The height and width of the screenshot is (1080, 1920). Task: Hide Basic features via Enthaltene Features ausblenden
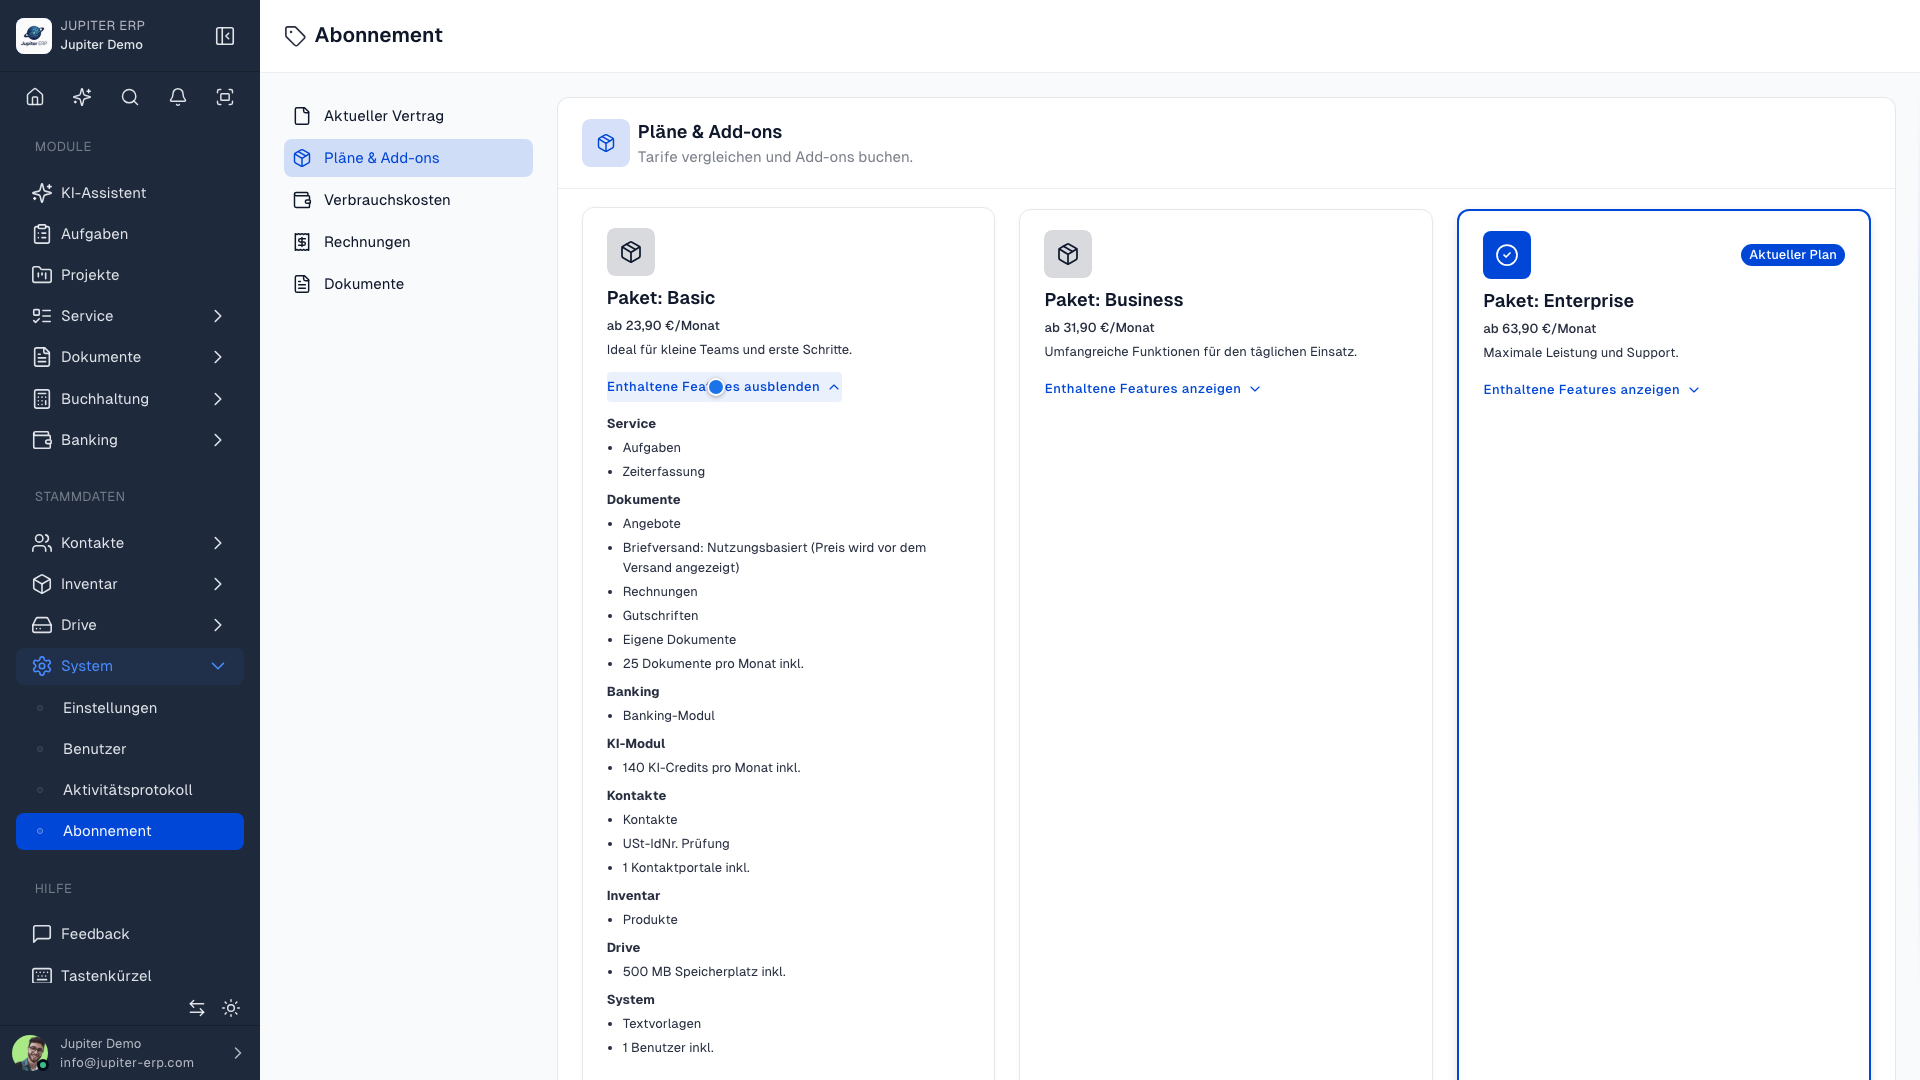coord(724,387)
